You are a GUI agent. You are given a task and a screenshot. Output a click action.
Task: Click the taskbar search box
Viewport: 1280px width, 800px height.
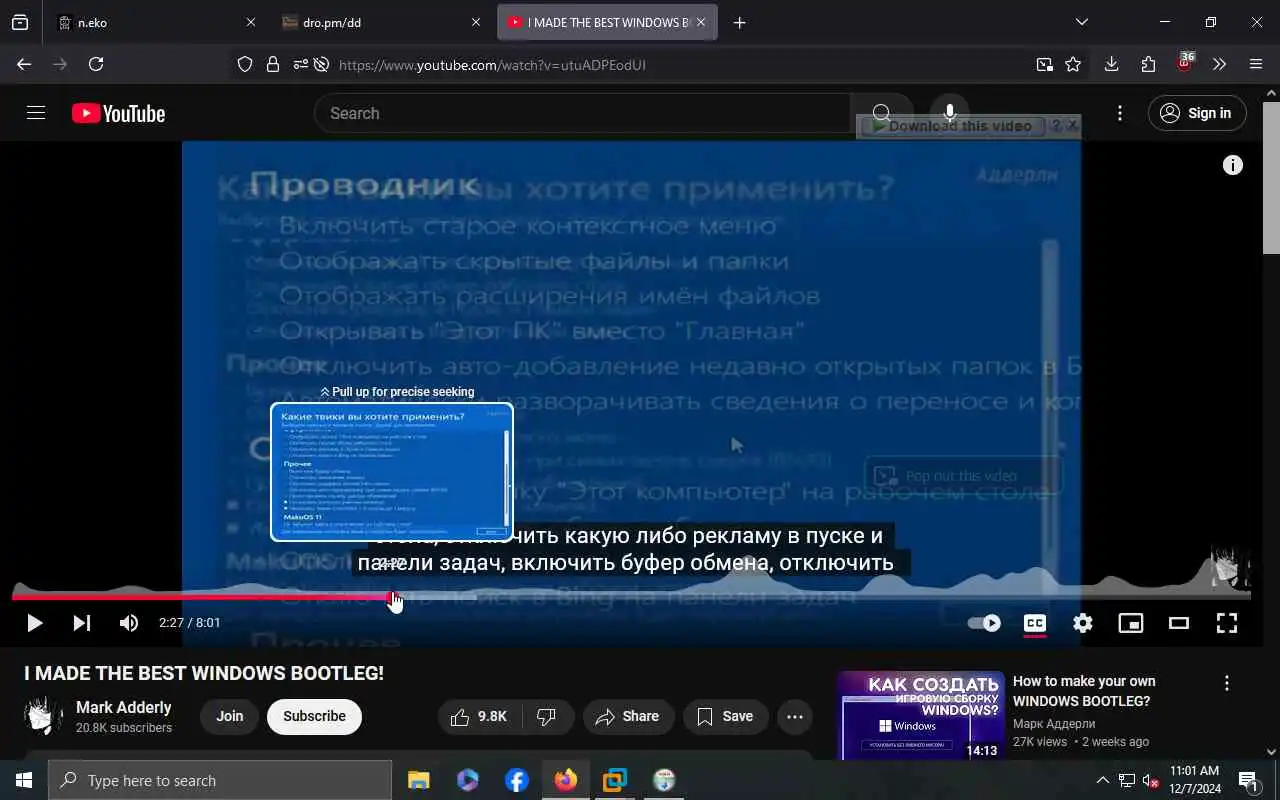(220, 780)
